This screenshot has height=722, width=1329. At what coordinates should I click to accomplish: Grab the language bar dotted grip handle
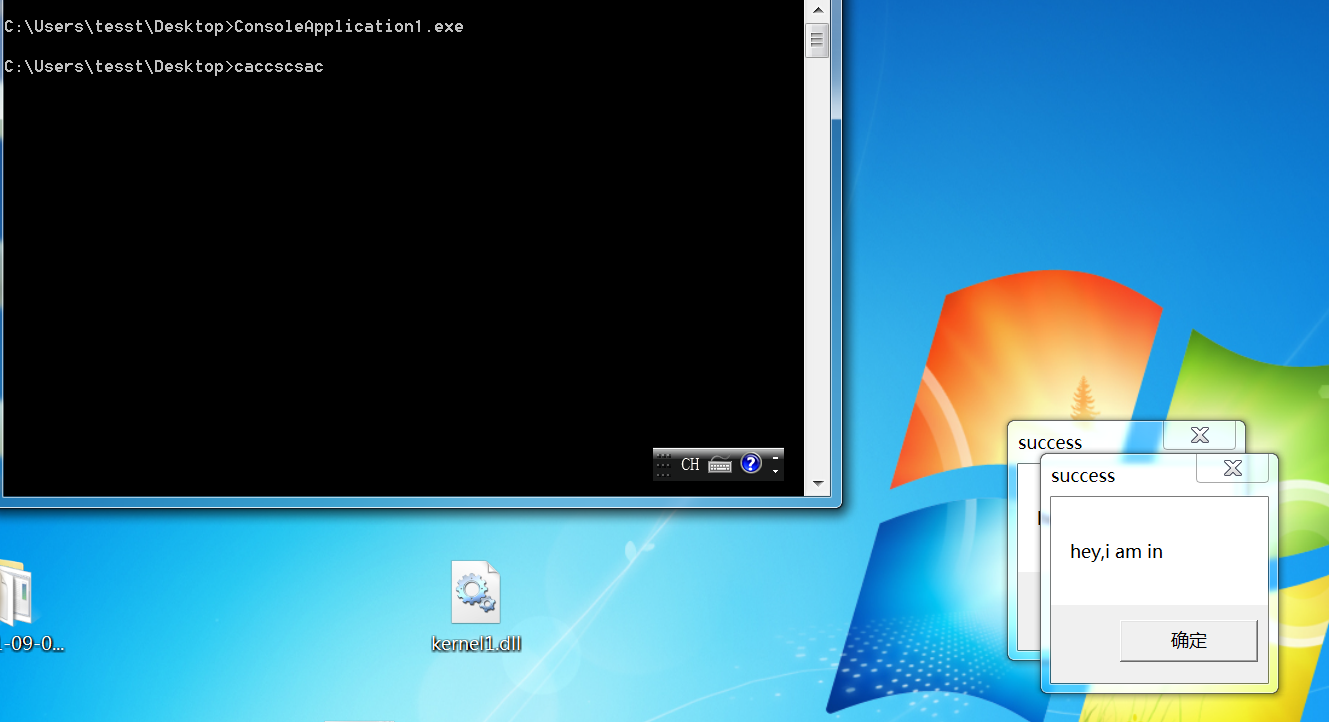tap(663, 464)
